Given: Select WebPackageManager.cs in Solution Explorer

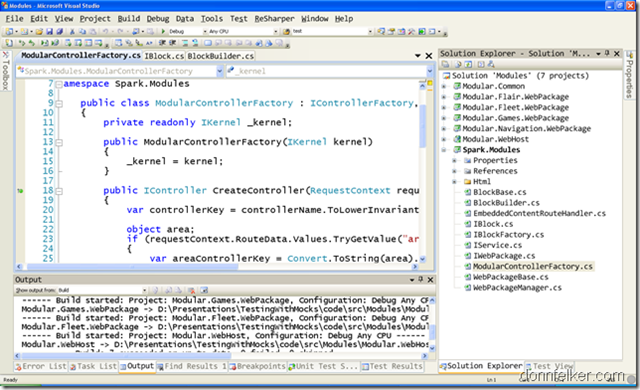Looking at the screenshot, I should click(517, 288).
